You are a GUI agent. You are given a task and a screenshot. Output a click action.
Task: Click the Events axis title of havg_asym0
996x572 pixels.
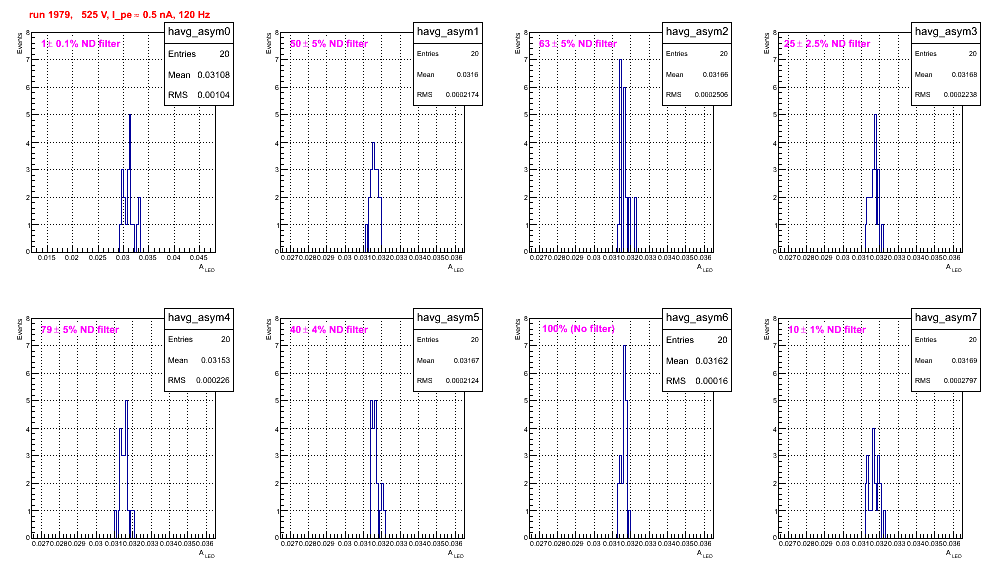click(x=19, y=43)
